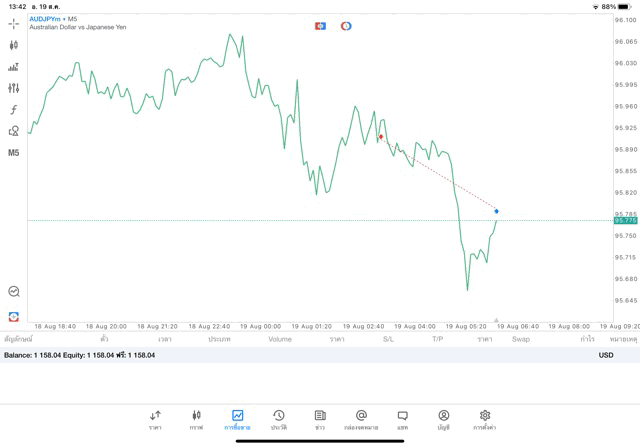This screenshot has width=640, height=447.
Task: Select the drawing objects shapes icon
Action: [14, 131]
